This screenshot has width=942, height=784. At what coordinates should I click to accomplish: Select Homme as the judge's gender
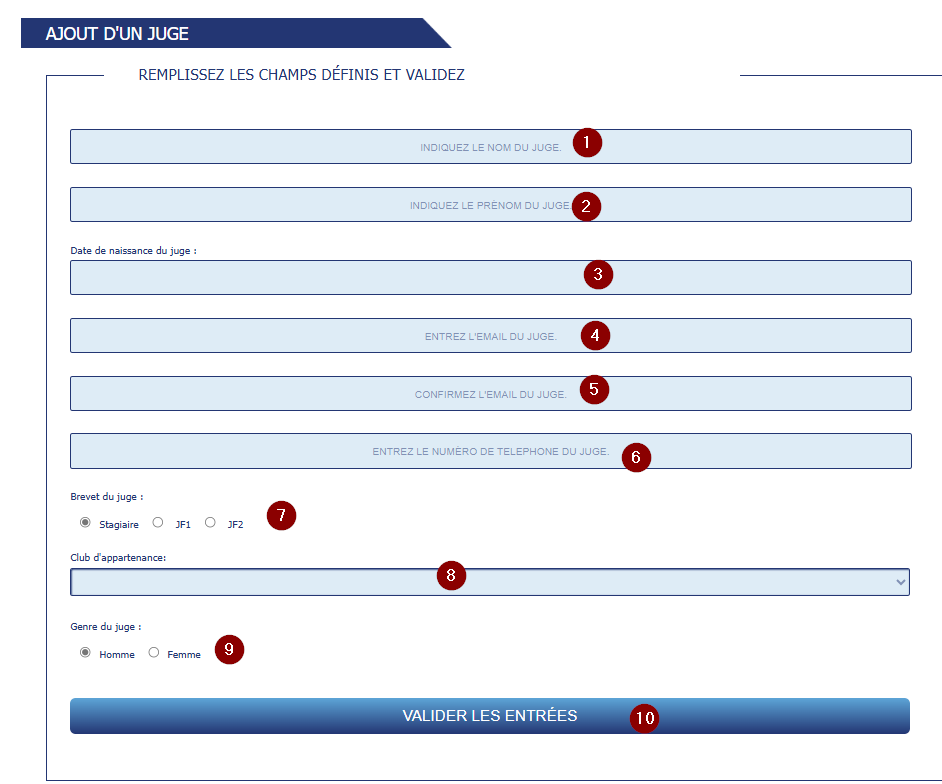point(85,653)
